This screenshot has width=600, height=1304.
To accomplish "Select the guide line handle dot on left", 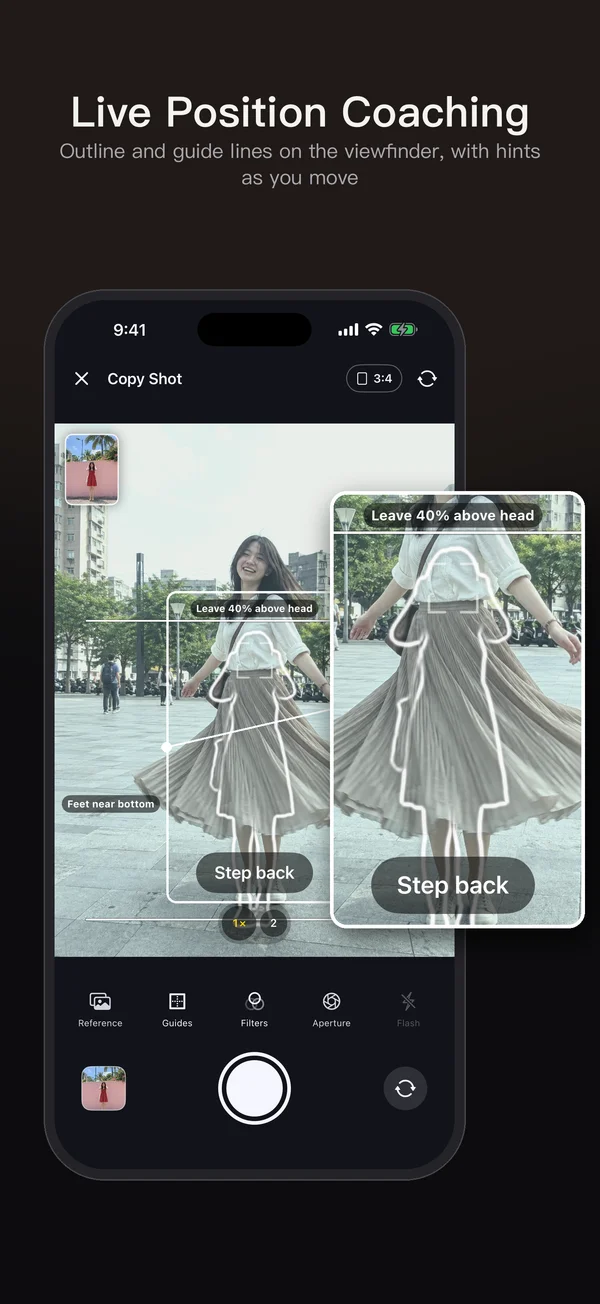I will [167, 747].
